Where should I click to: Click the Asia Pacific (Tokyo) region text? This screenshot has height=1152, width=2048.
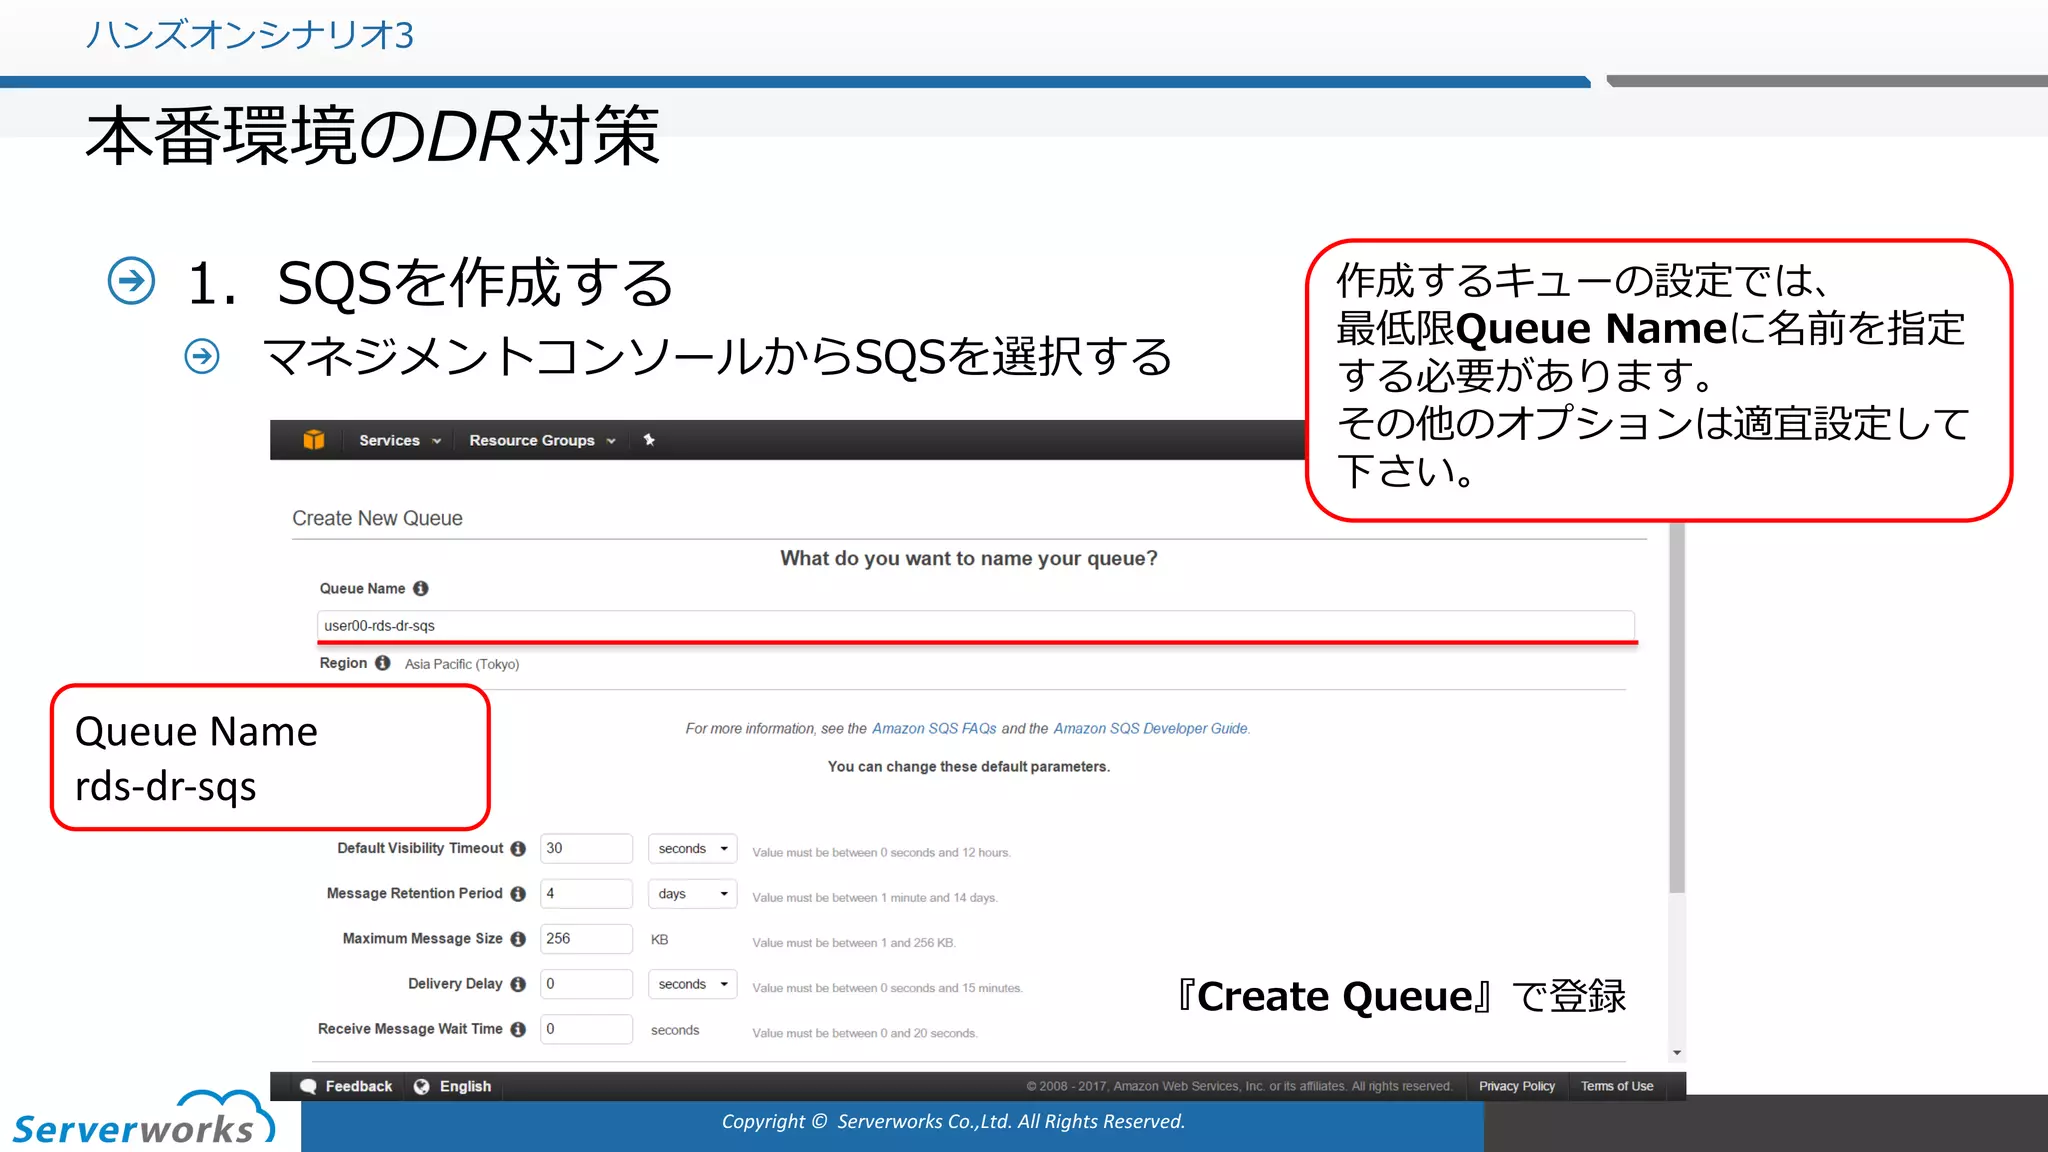coord(462,664)
